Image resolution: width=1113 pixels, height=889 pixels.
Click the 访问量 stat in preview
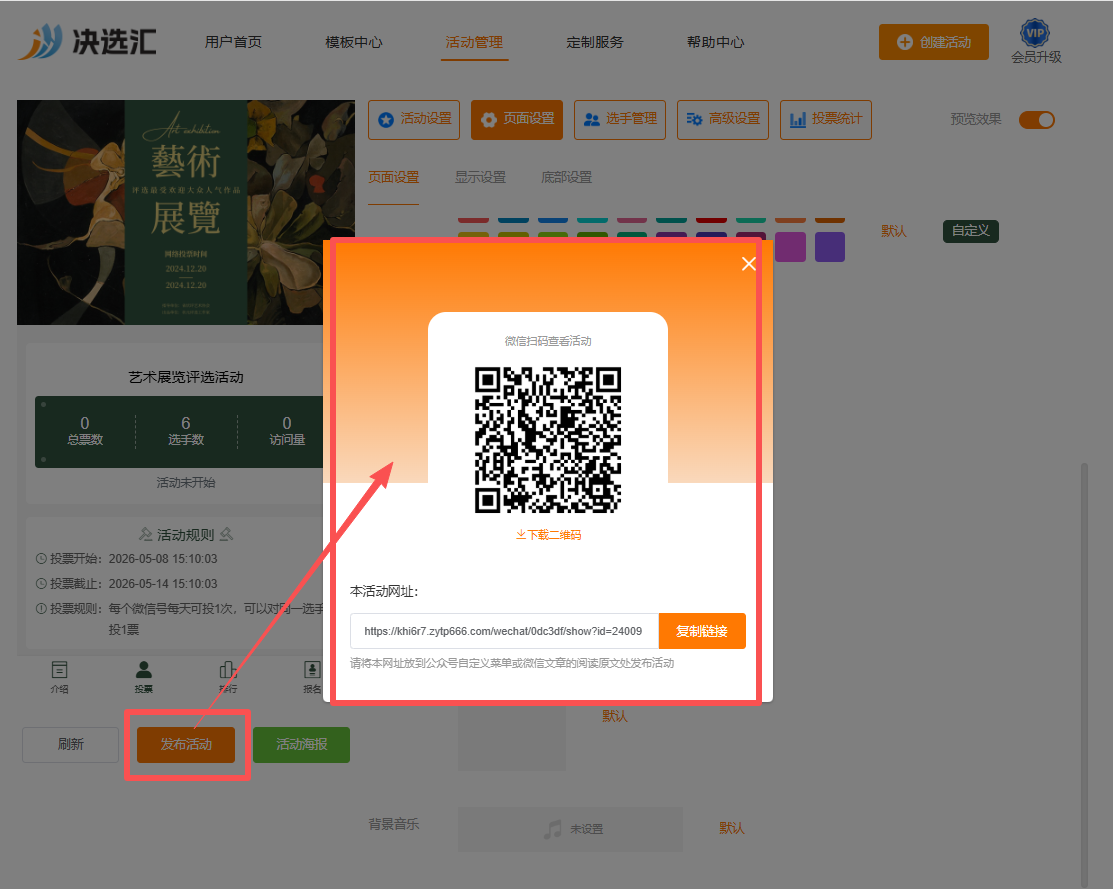(287, 431)
